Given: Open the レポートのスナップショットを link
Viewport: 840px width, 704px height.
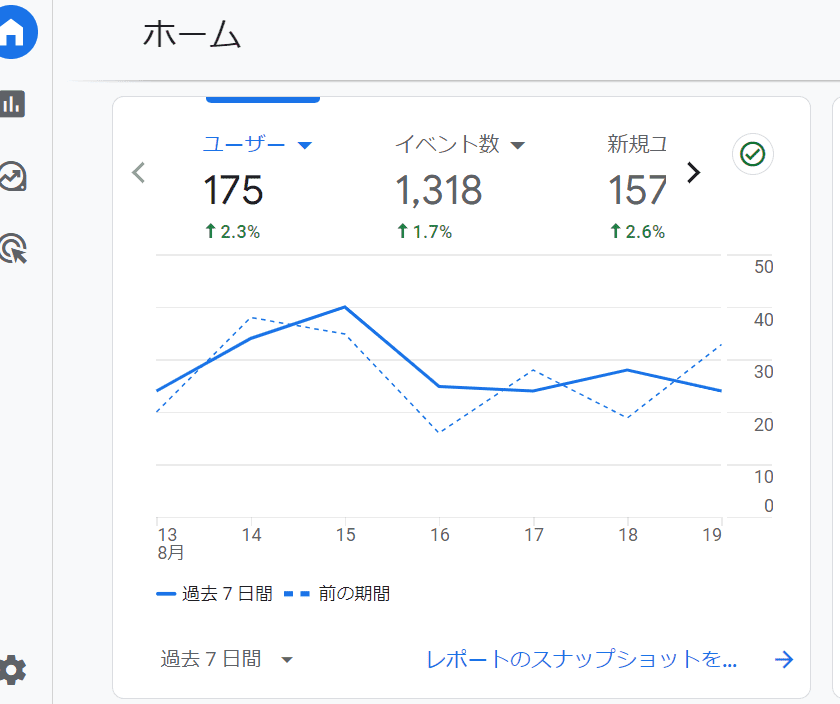Looking at the screenshot, I should coord(581,659).
